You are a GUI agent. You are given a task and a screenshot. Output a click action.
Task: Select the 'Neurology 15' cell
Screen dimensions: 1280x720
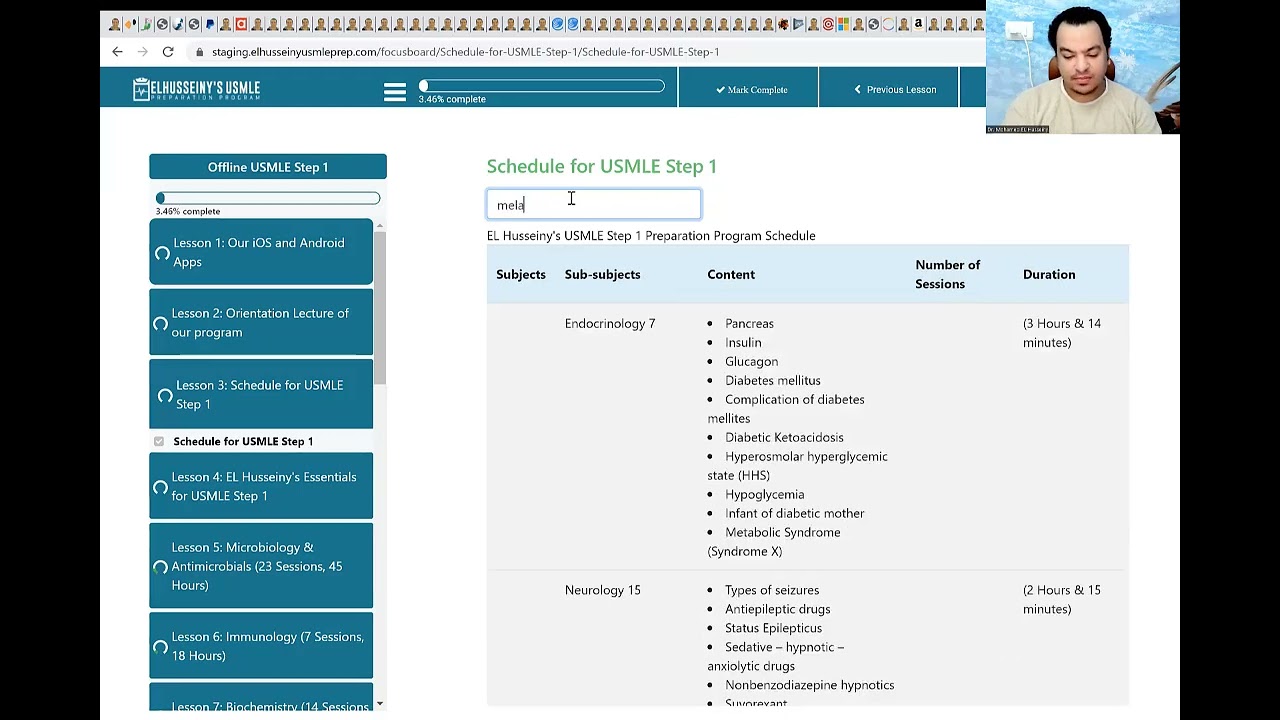point(602,590)
